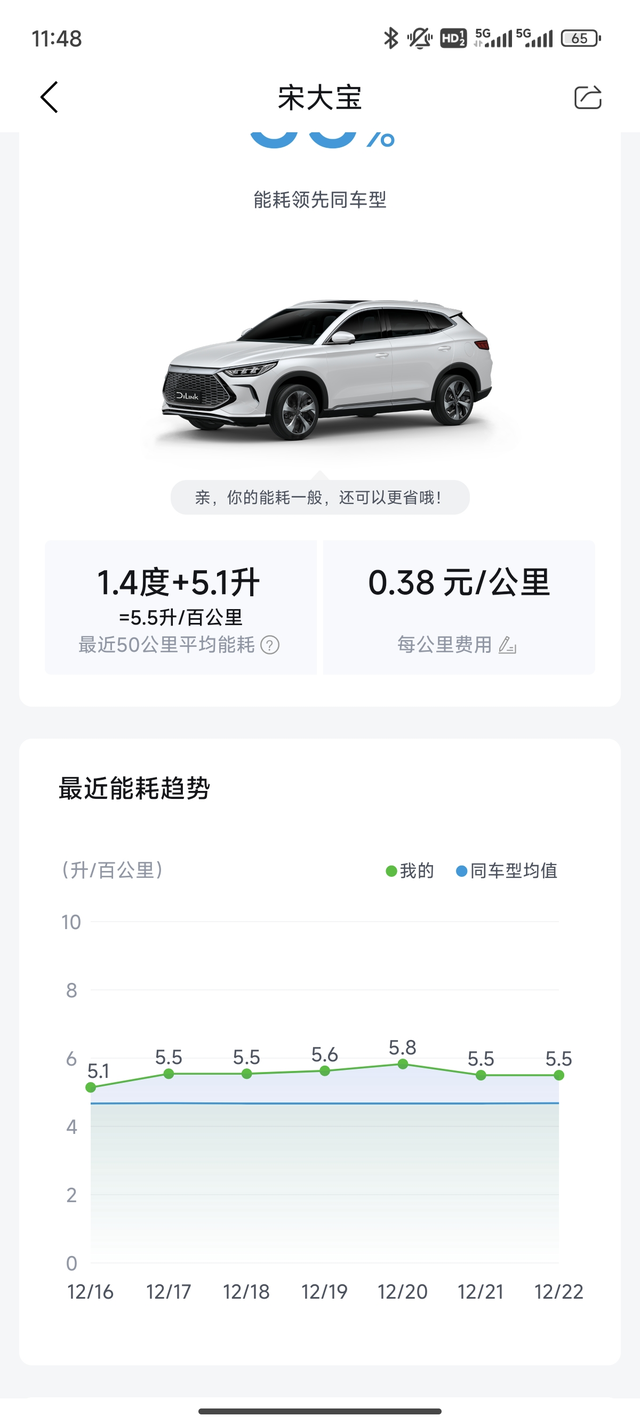Tap the pencil edit icon next to 每公里费用
This screenshot has height=1424, width=640.
(506, 646)
